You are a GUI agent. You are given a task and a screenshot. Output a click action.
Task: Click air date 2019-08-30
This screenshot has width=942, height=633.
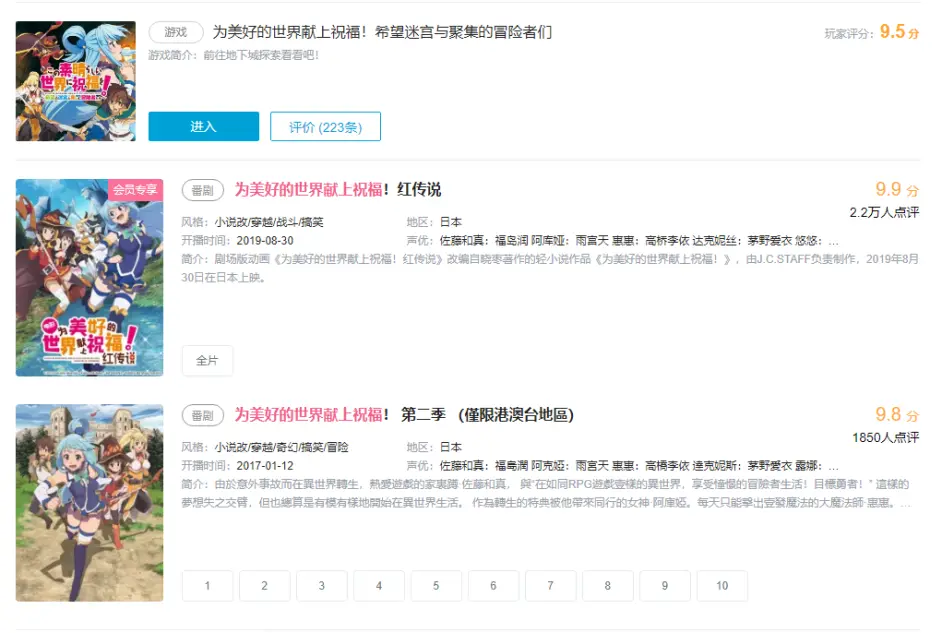(265, 241)
